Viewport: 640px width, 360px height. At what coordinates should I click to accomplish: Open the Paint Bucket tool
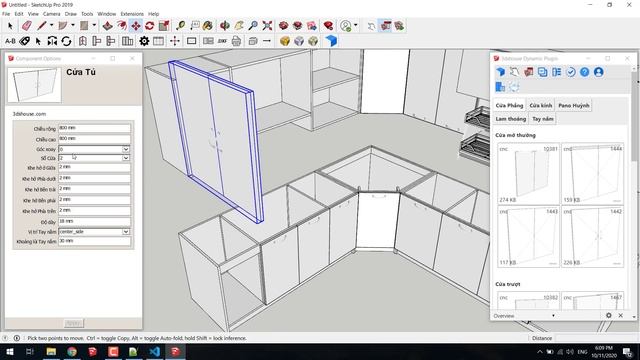(208, 26)
